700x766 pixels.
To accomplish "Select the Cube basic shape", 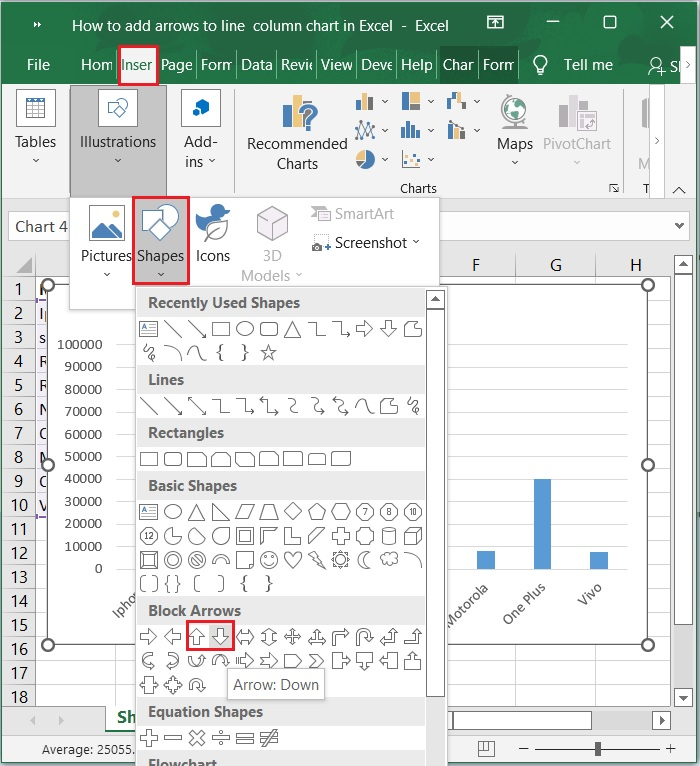I will click(413, 536).
